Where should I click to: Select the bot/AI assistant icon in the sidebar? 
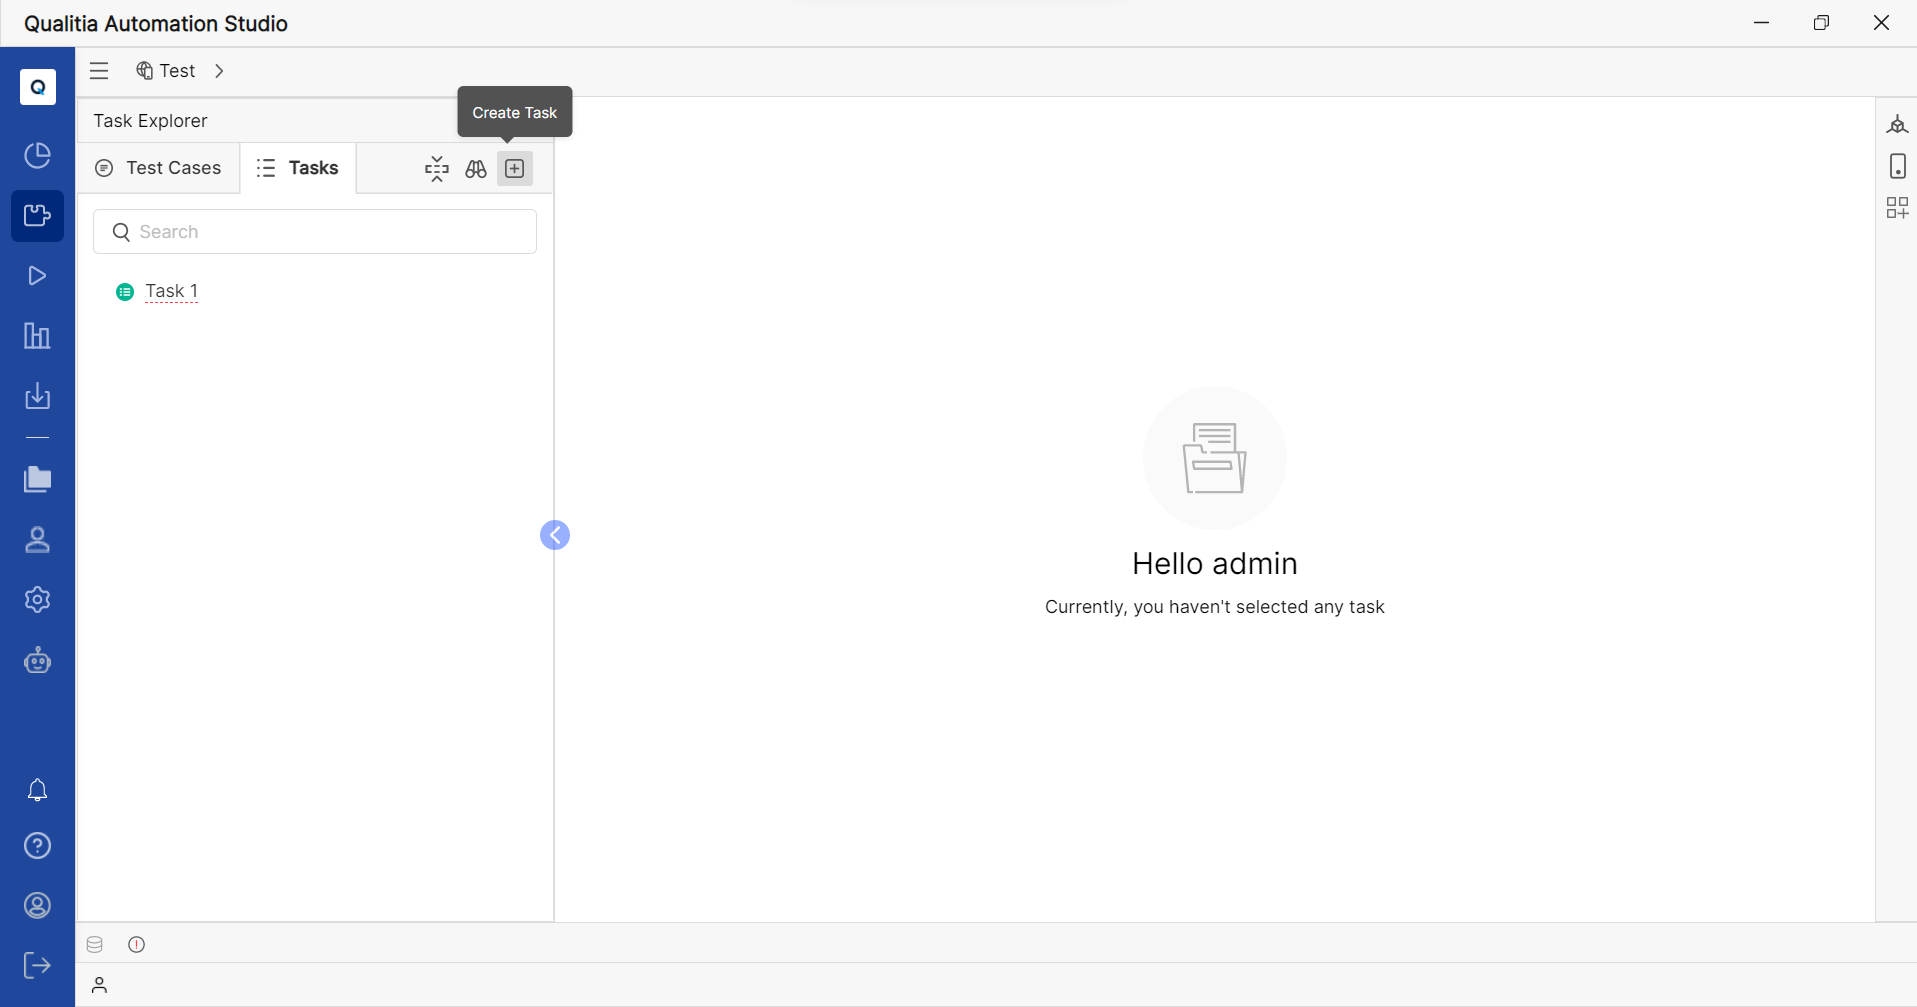coord(37,660)
